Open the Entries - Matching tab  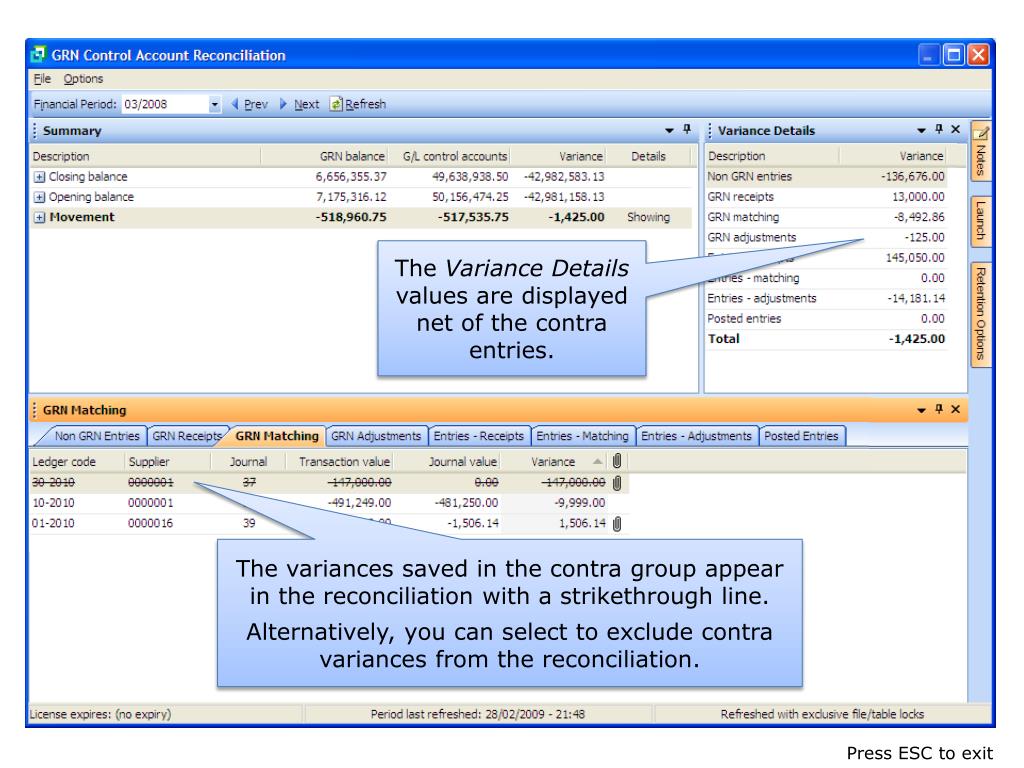tap(582, 436)
